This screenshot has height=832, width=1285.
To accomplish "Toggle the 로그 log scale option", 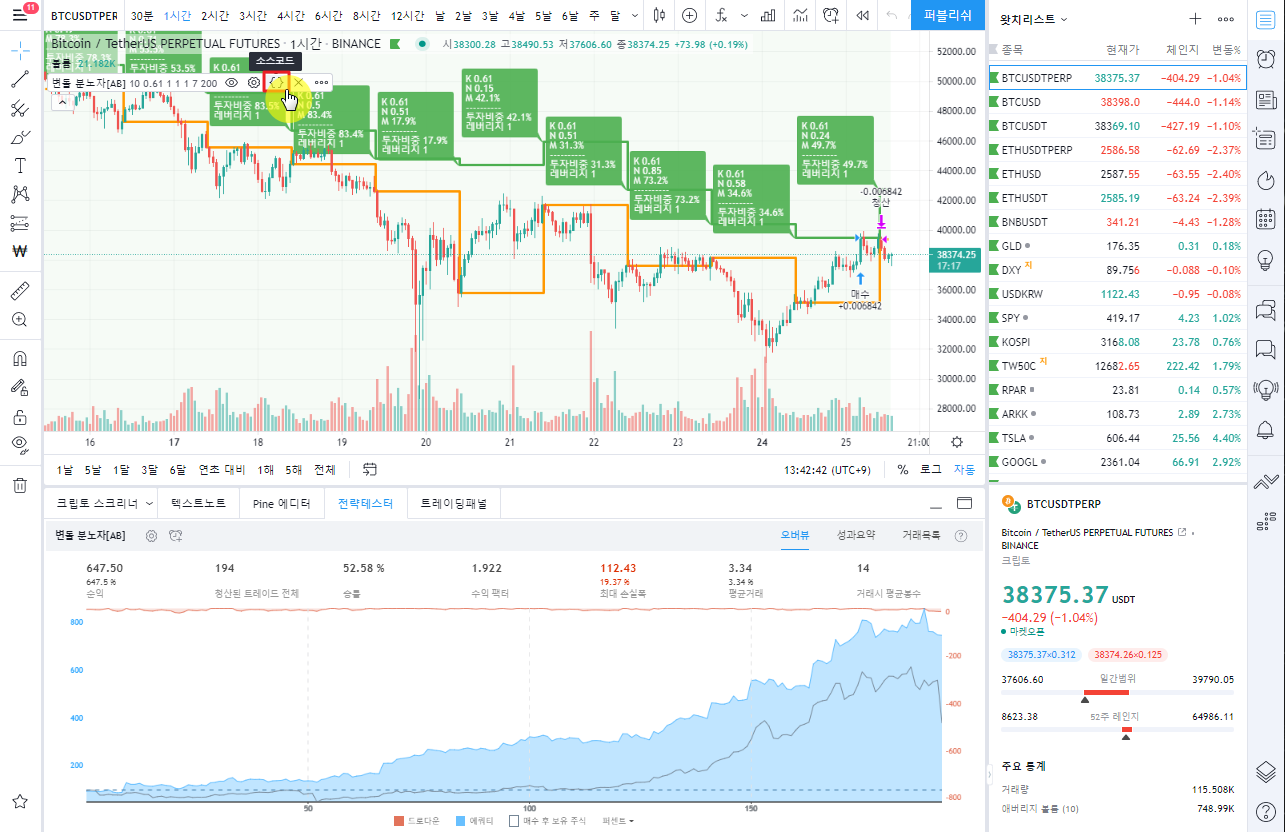I will click(930, 469).
